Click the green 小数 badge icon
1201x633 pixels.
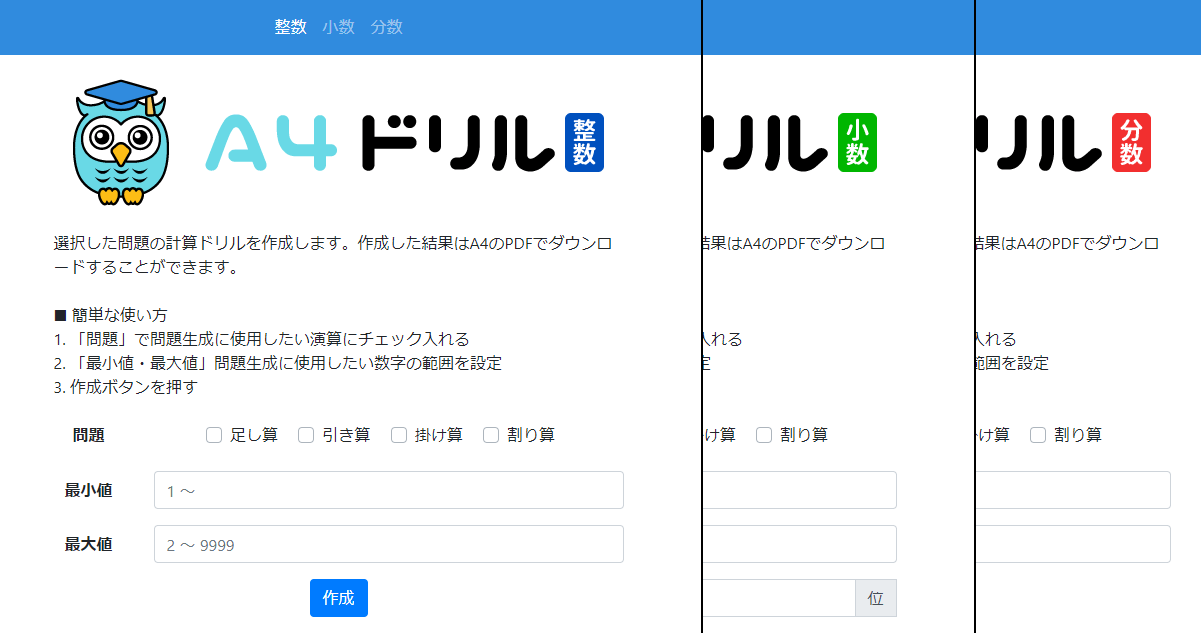pyautogui.click(x=857, y=143)
